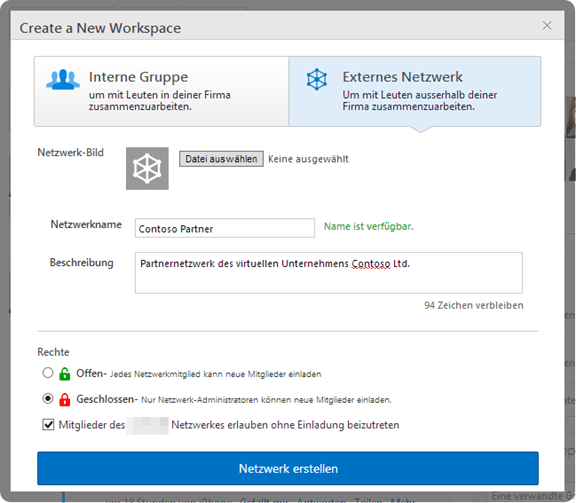
Task: Focus the Netzwerkname field containing Contoso Partner
Action: [225, 228]
